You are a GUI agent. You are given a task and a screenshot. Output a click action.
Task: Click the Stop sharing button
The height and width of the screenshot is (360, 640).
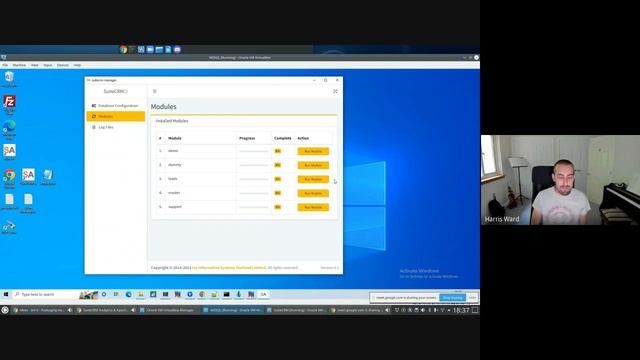[452, 298]
